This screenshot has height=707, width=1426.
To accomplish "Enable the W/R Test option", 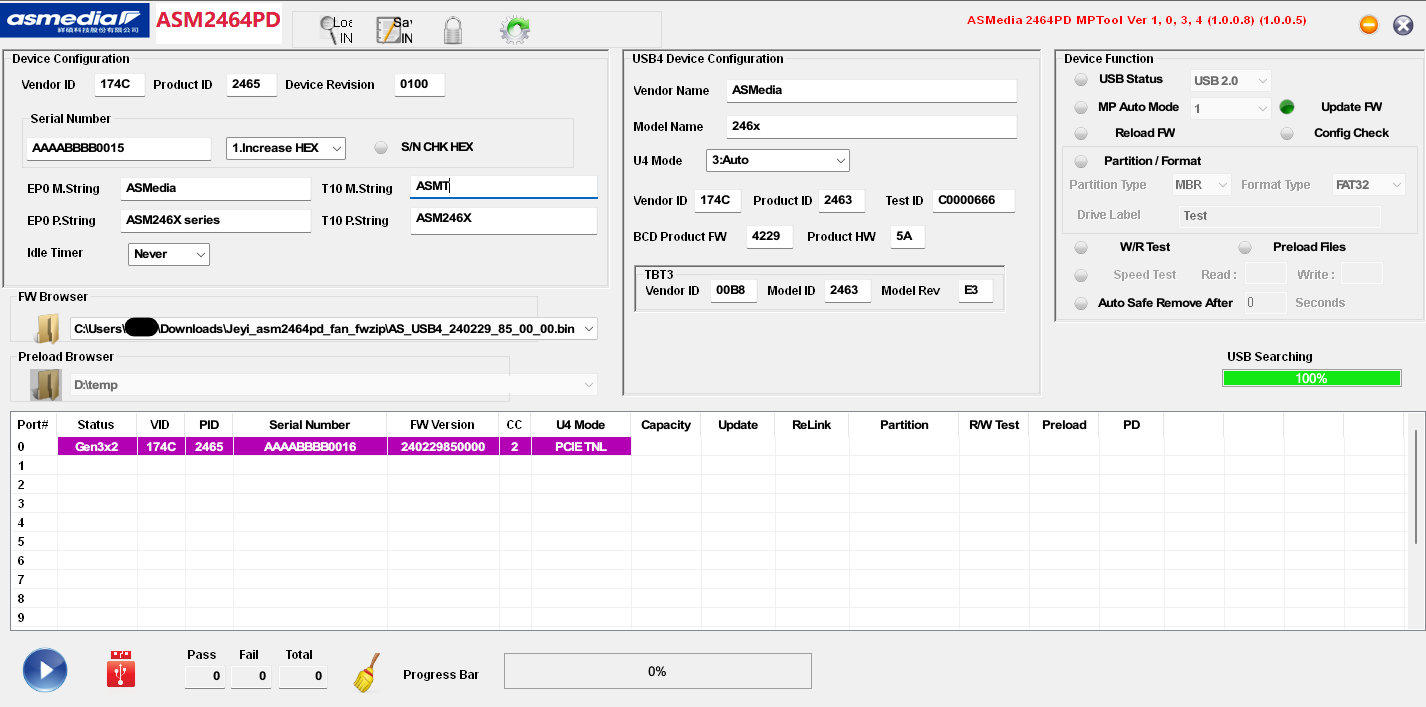I will pyautogui.click(x=1081, y=247).
